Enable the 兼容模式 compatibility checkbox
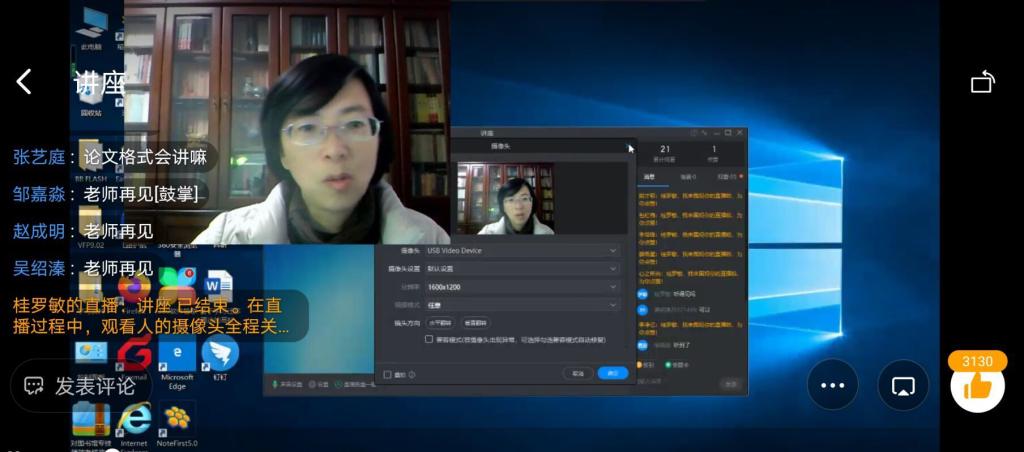The width and height of the screenshot is (1024, 452). 429,339
